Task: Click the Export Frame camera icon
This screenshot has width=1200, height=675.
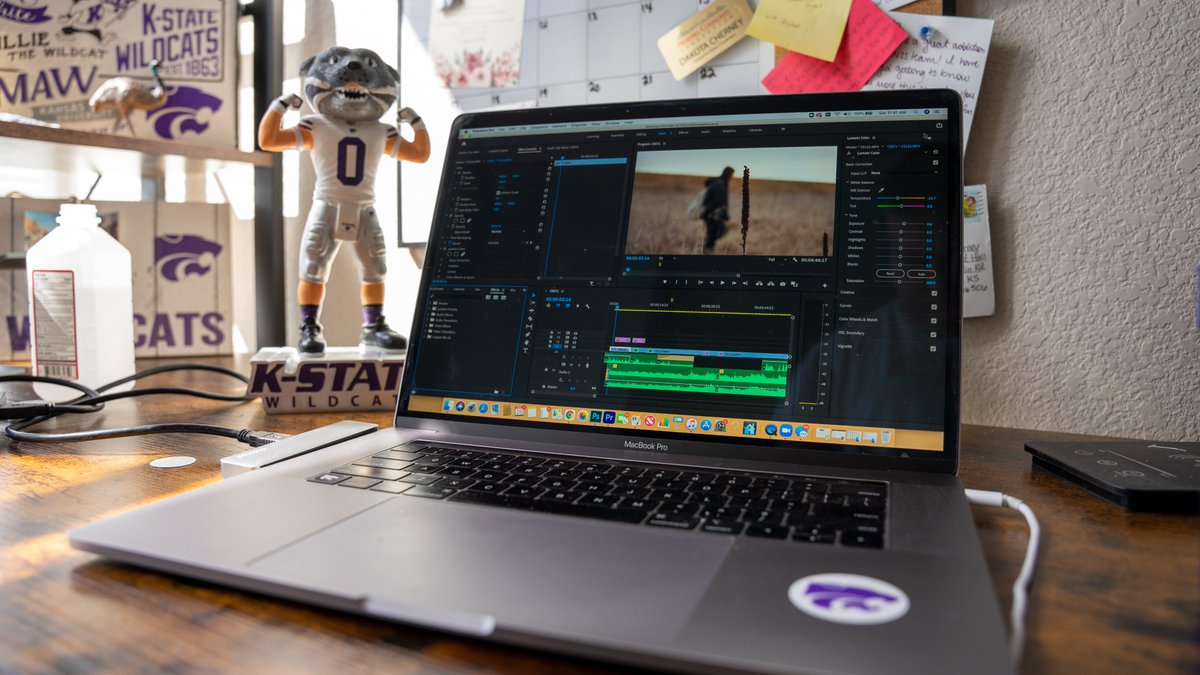Action: (783, 284)
